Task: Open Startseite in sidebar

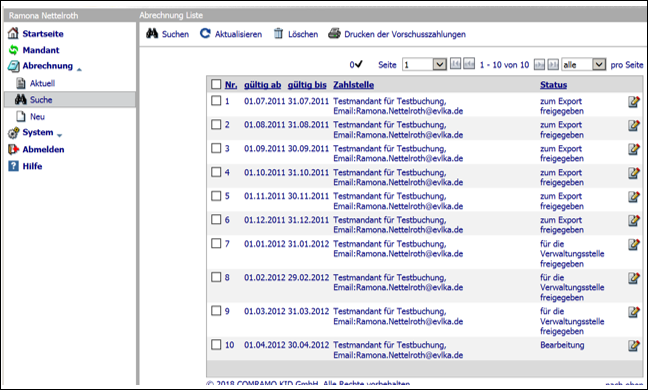Action: pos(43,33)
